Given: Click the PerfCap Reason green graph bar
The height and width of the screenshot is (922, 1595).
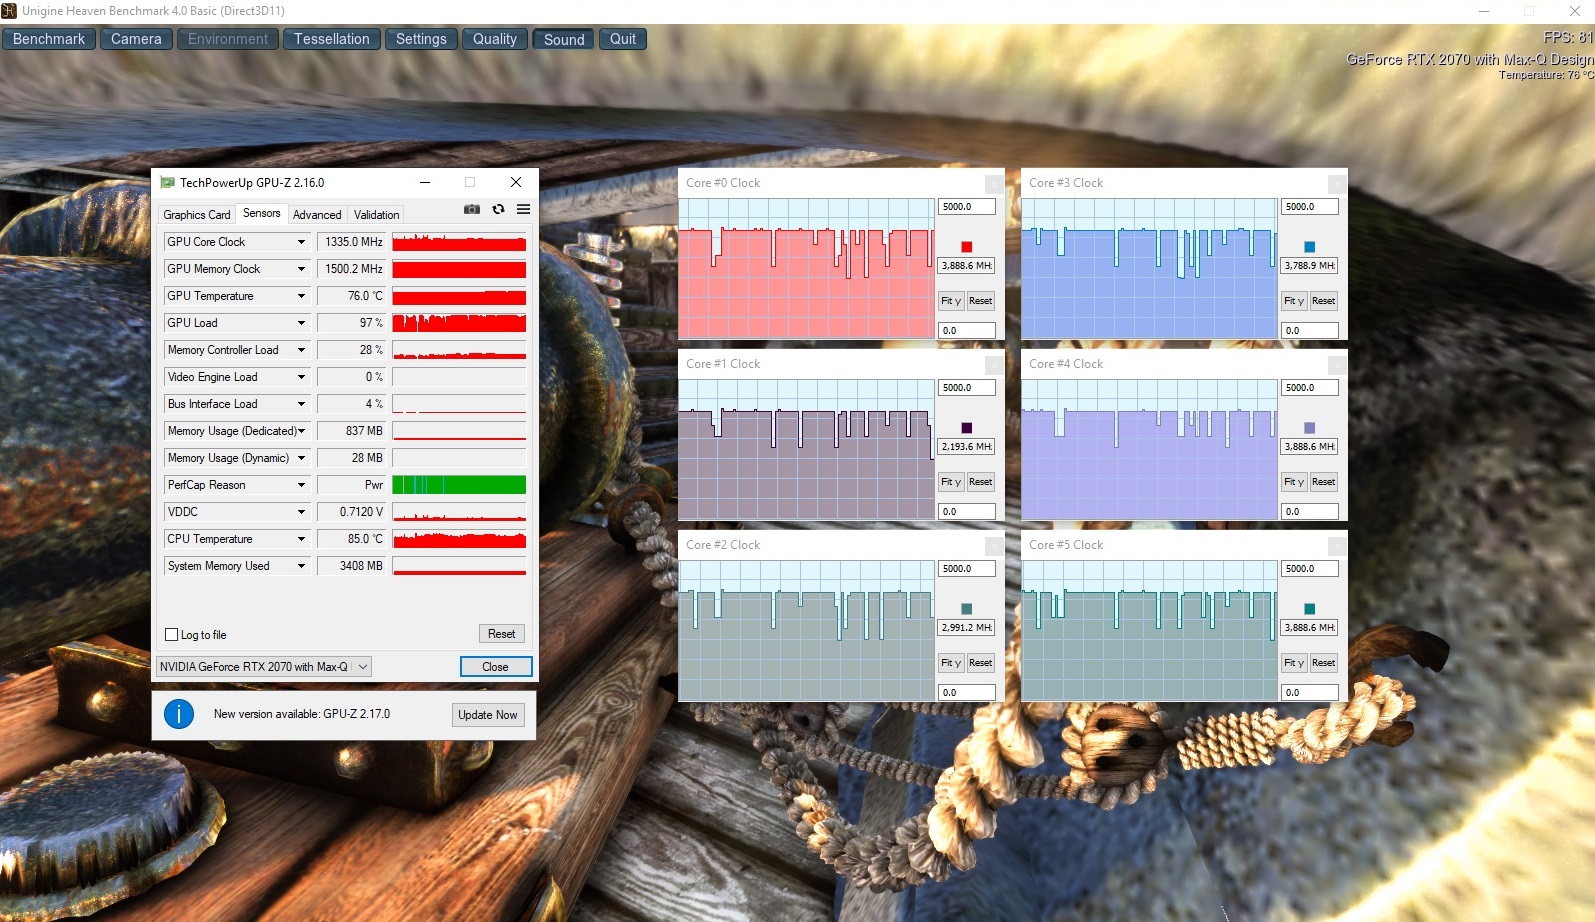Looking at the screenshot, I should point(459,485).
